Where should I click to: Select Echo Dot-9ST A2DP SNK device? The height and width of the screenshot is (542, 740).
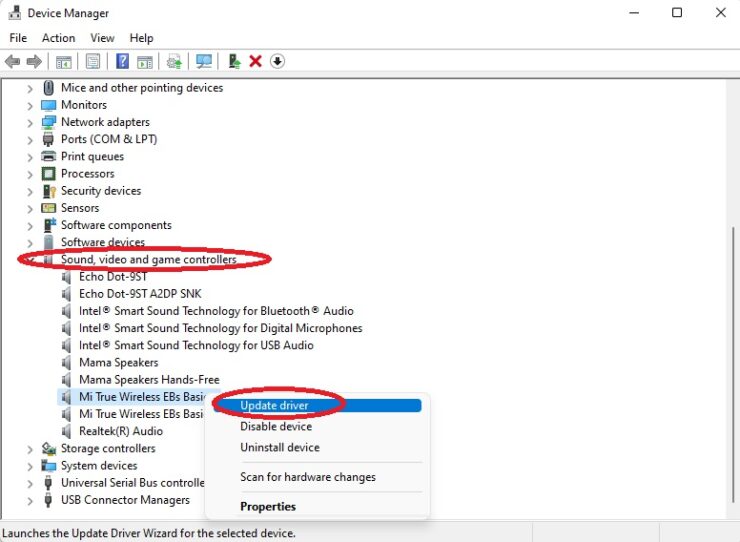click(x=140, y=294)
